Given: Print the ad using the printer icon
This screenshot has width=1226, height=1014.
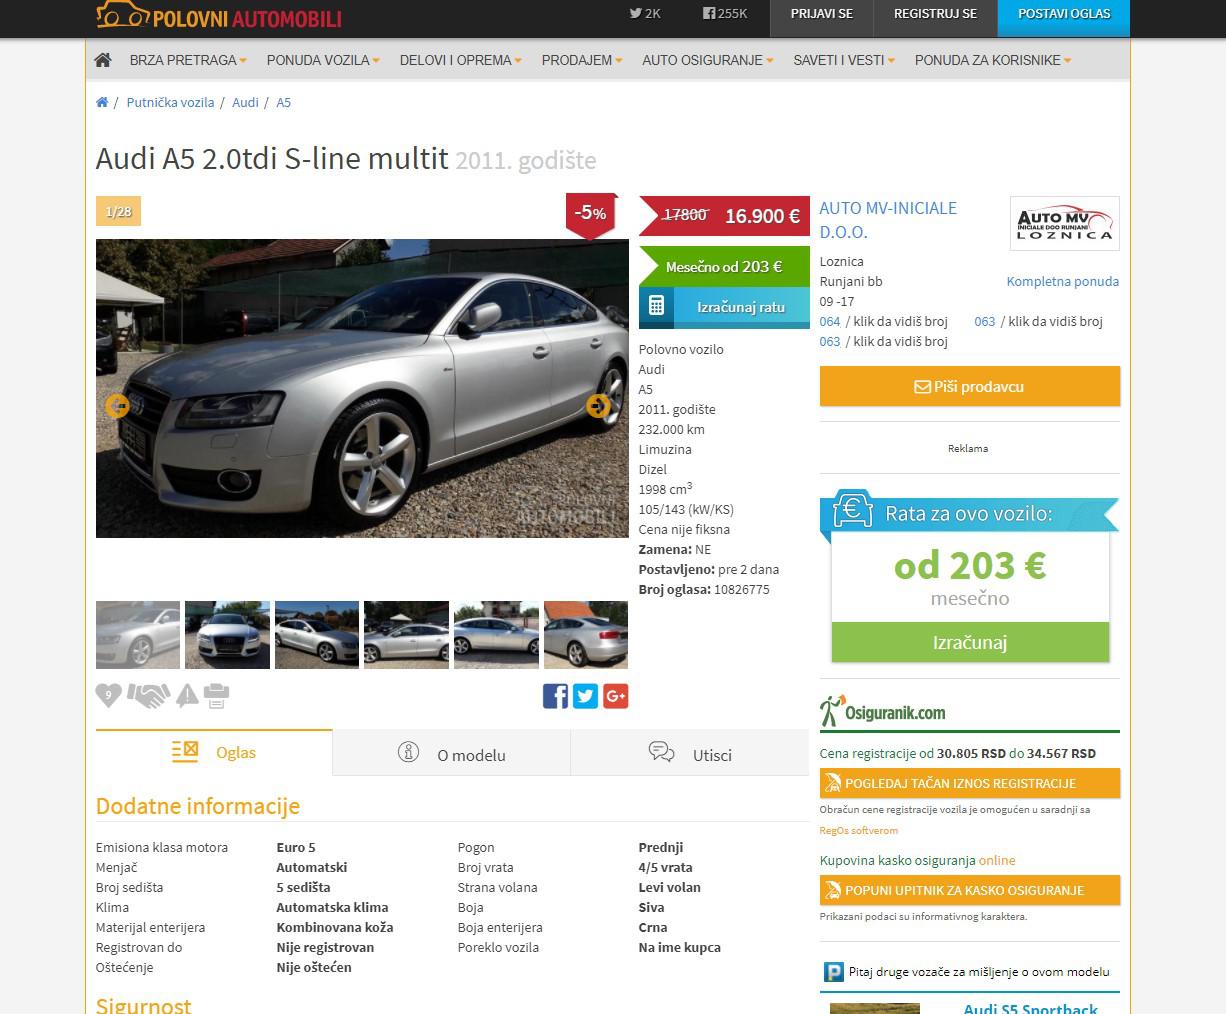Looking at the screenshot, I should [x=217, y=695].
